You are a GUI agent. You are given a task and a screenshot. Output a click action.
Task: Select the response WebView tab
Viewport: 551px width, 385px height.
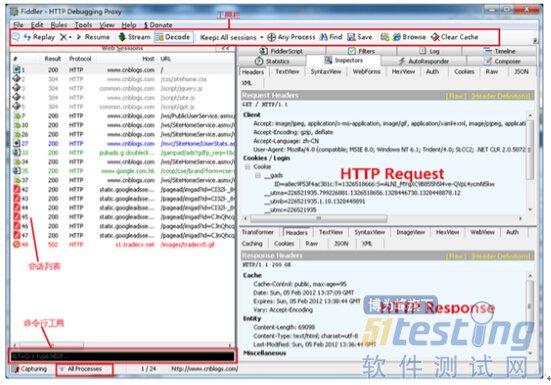[x=482, y=232]
